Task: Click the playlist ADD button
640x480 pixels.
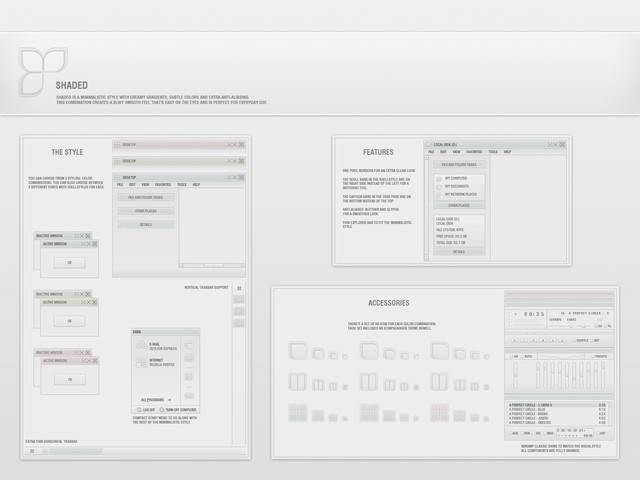Action: pos(513,433)
